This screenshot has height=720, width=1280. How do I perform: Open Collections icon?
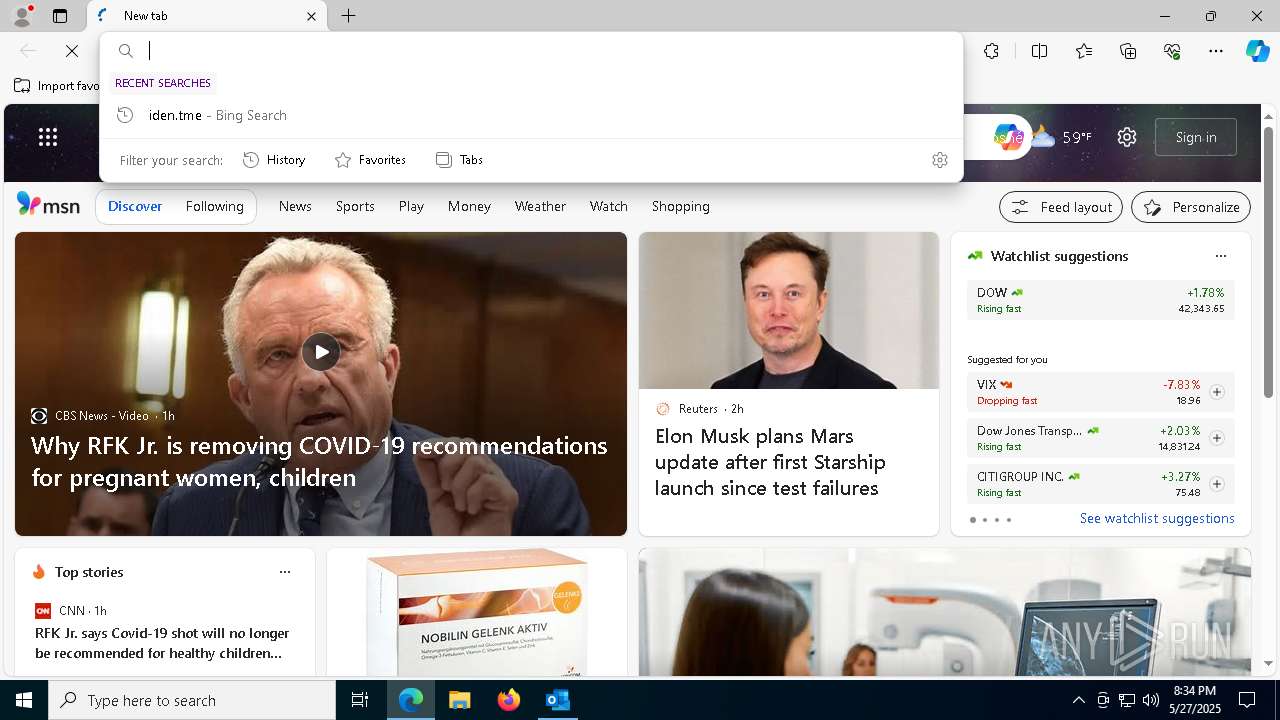coord(1128,51)
